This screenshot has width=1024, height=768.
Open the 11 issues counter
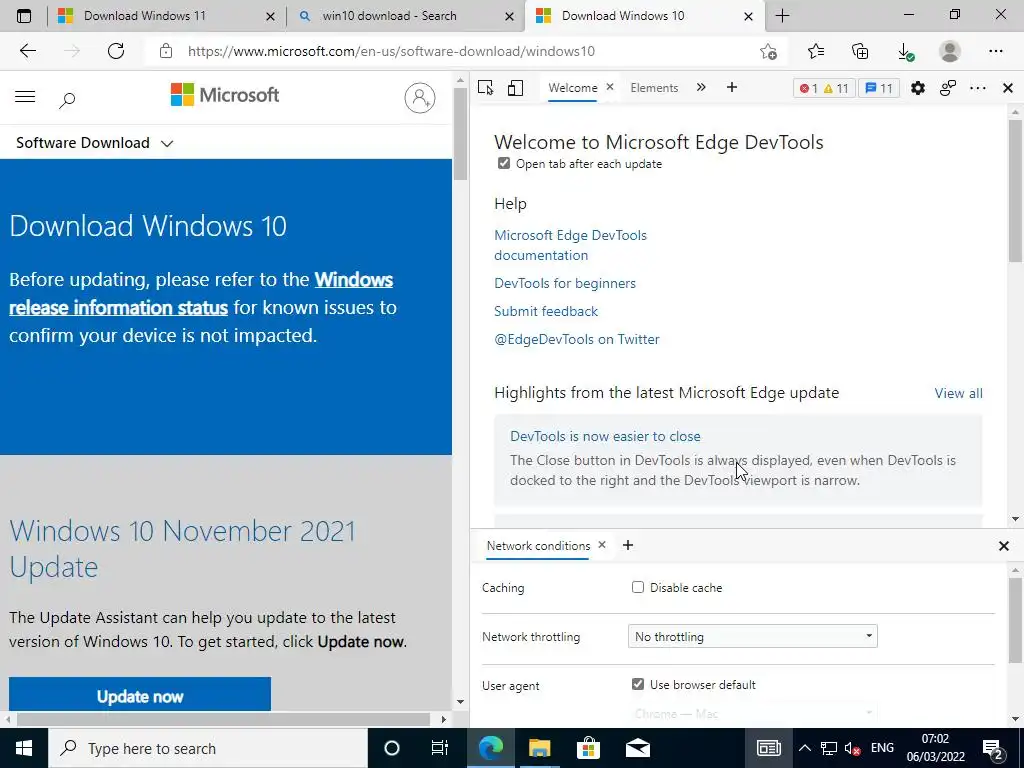pyautogui.click(x=878, y=88)
